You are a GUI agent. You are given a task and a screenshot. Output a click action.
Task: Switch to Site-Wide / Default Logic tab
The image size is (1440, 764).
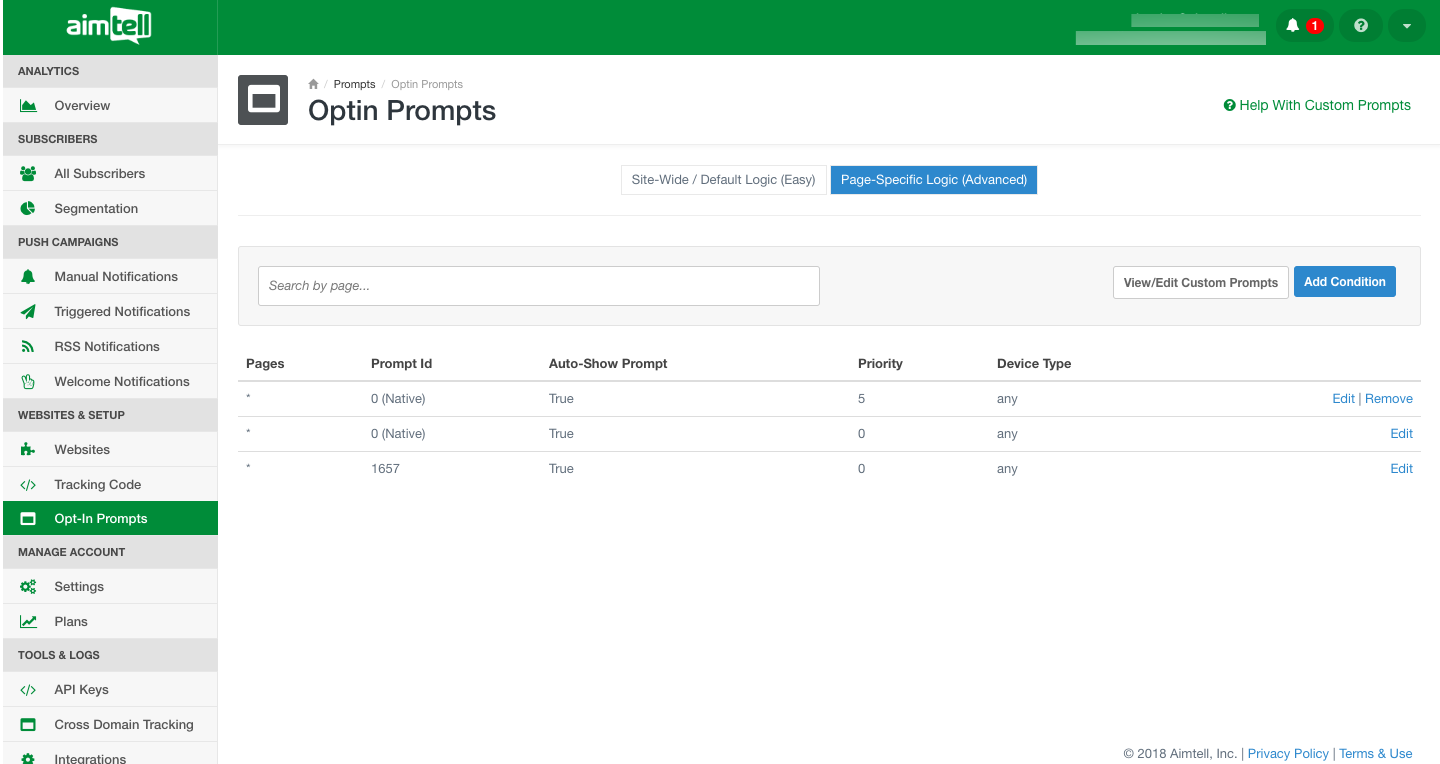[x=723, y=180]
